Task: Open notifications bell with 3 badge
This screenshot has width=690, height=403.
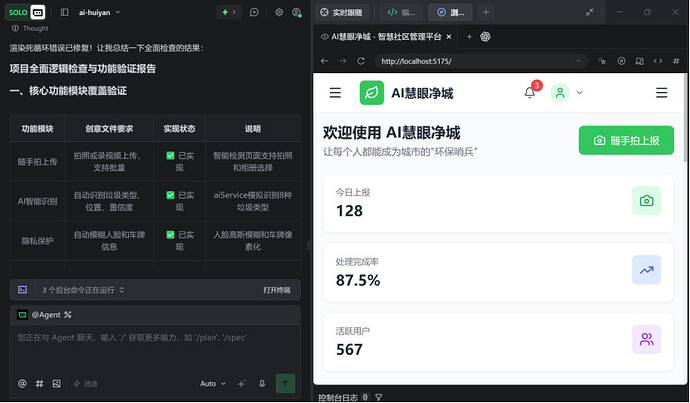Action: pyautogui.click(x=530, y=92)
